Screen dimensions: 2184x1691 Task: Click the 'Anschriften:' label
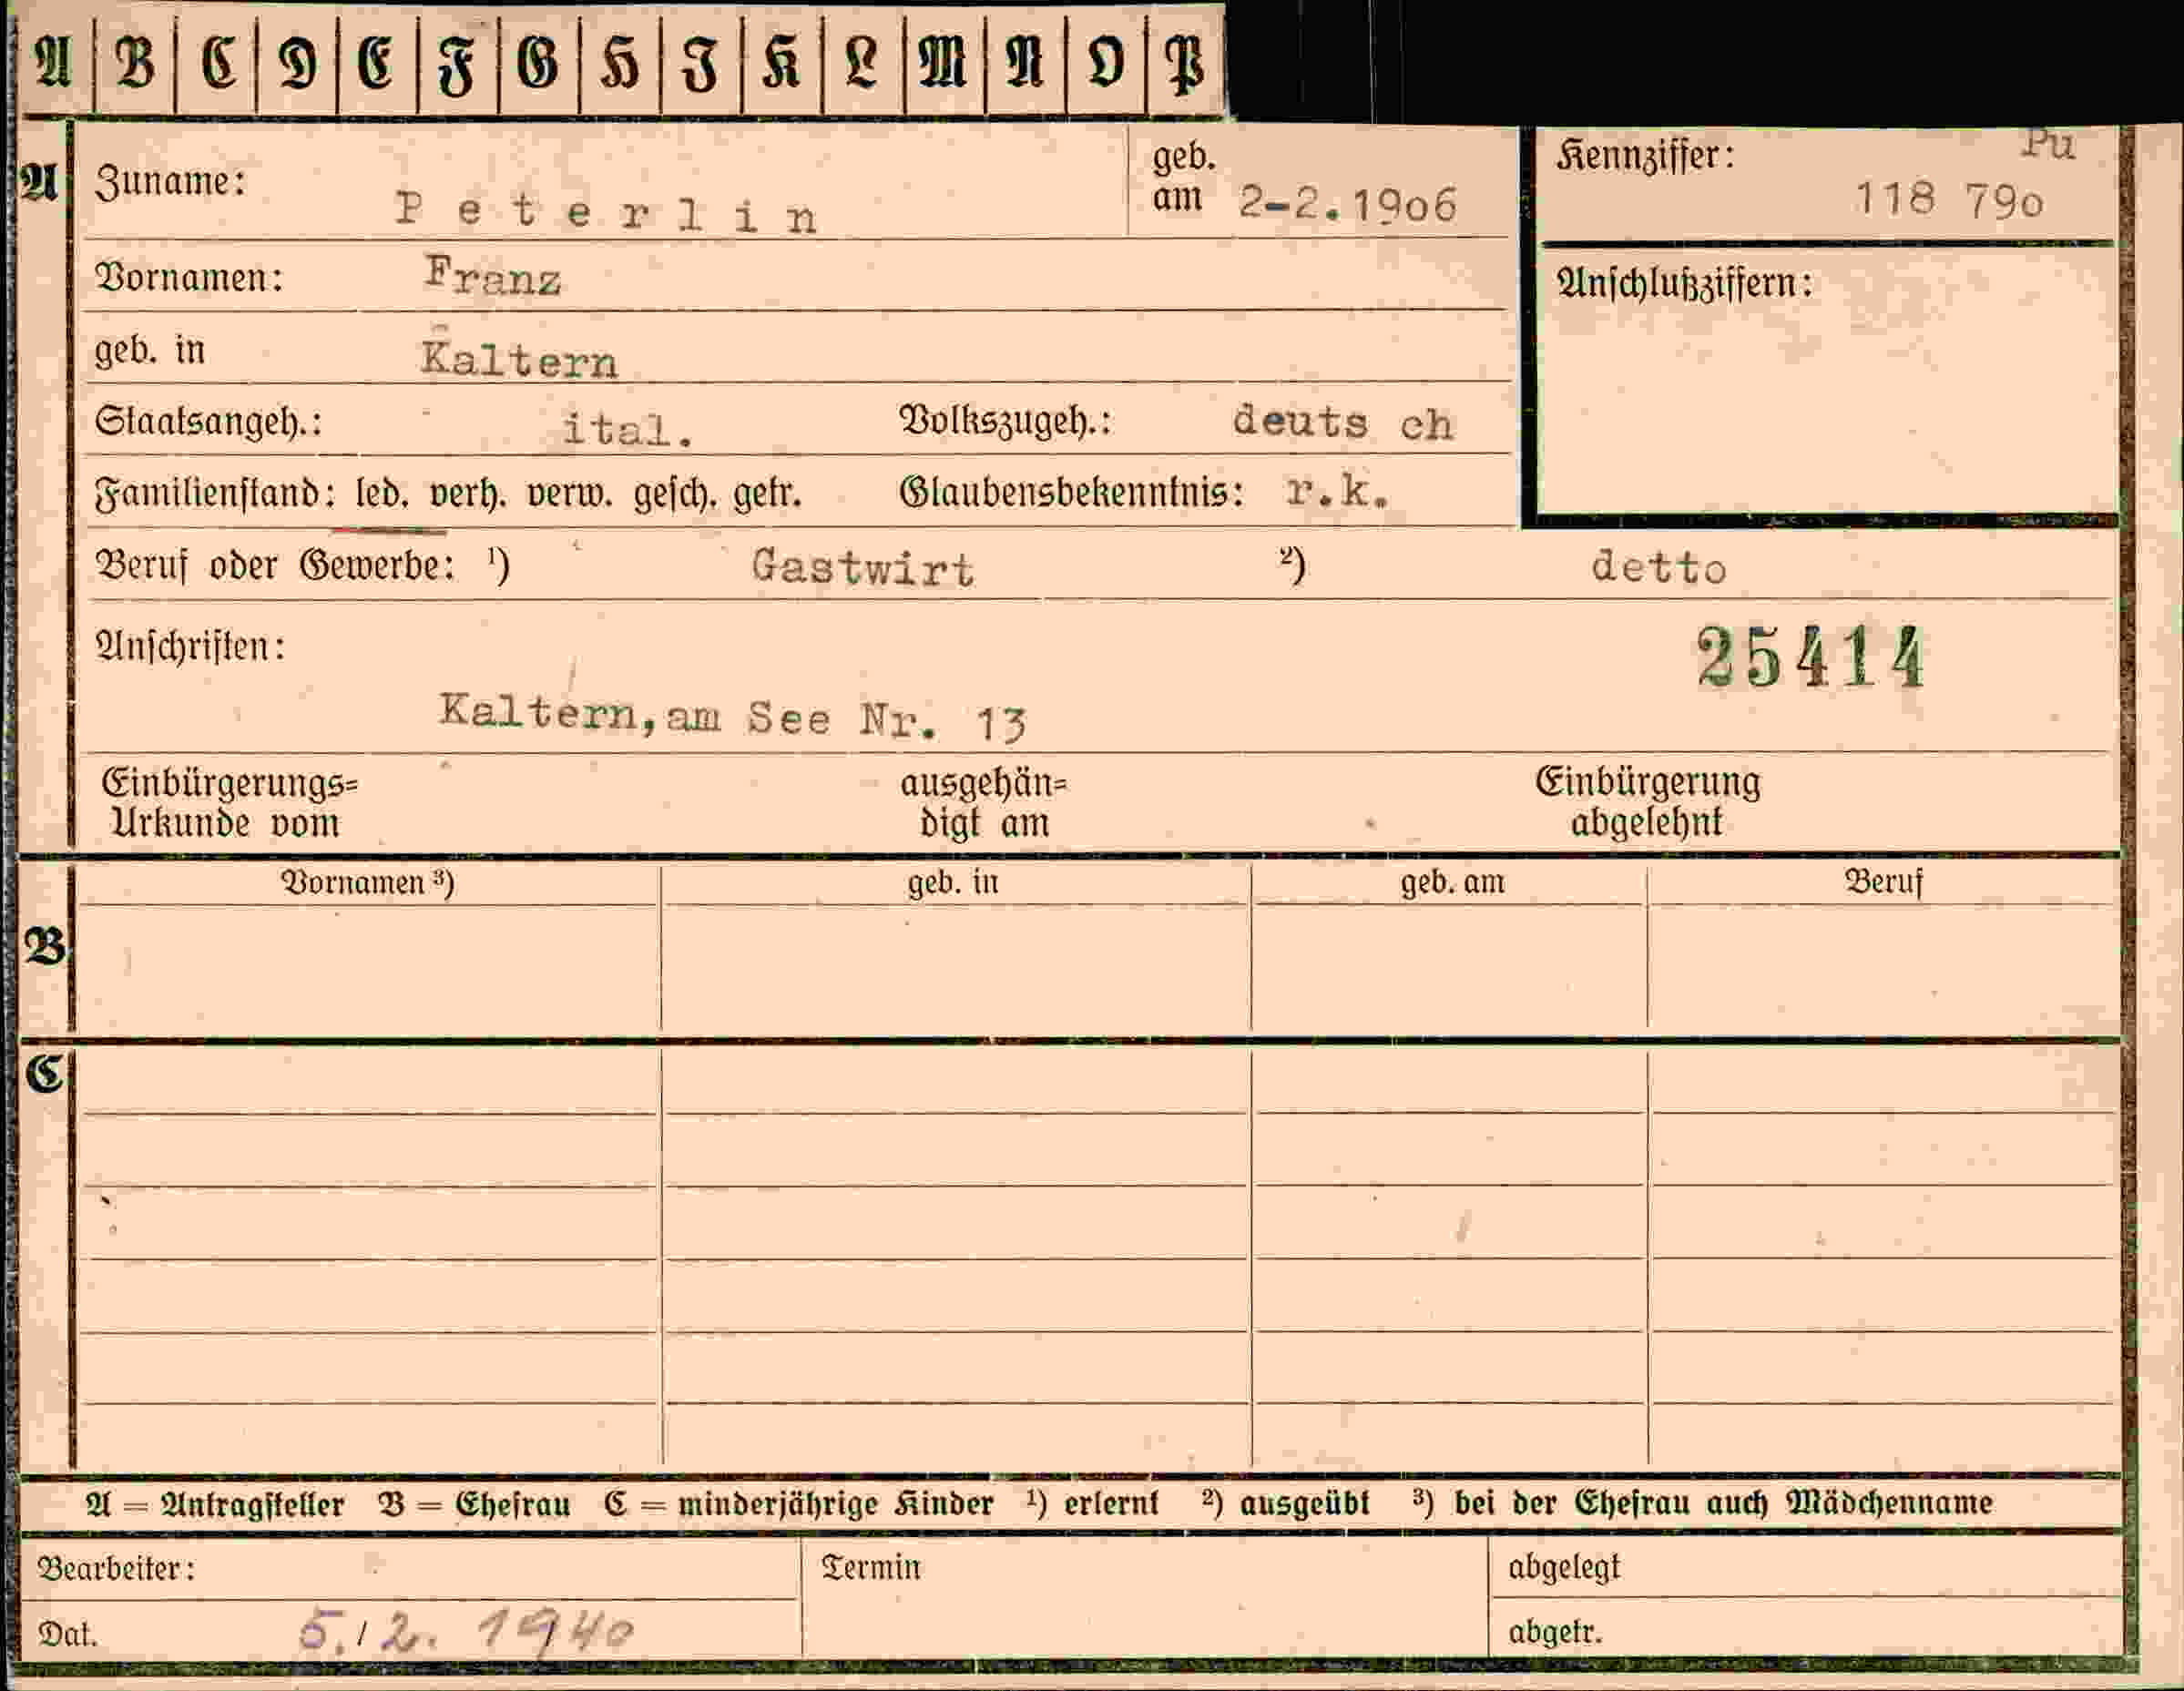[x=190, y=646]
